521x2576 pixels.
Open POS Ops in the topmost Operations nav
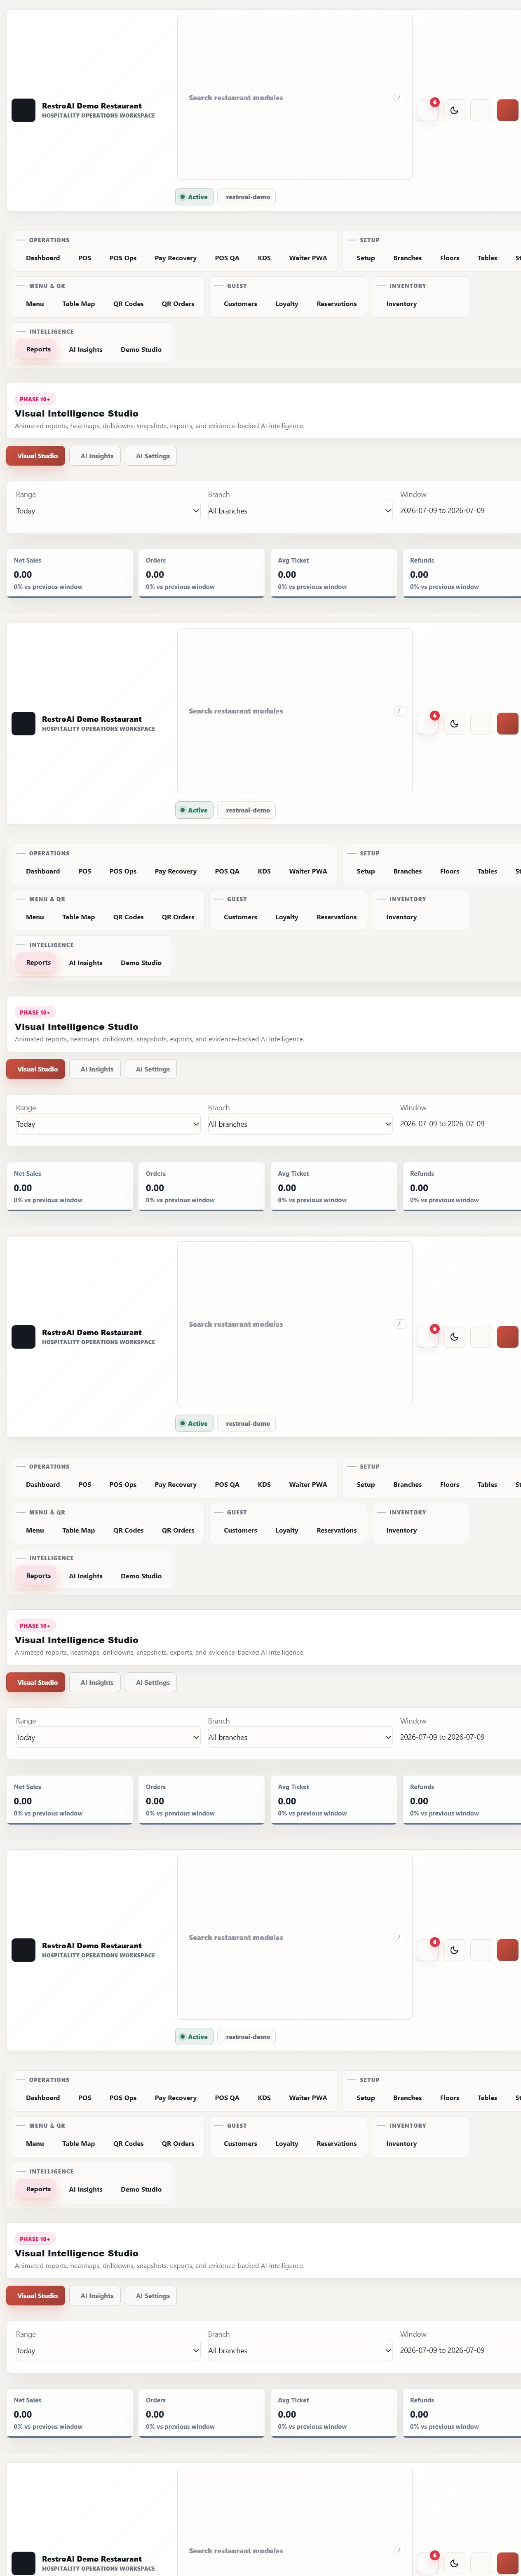click(x=123, y=258)
